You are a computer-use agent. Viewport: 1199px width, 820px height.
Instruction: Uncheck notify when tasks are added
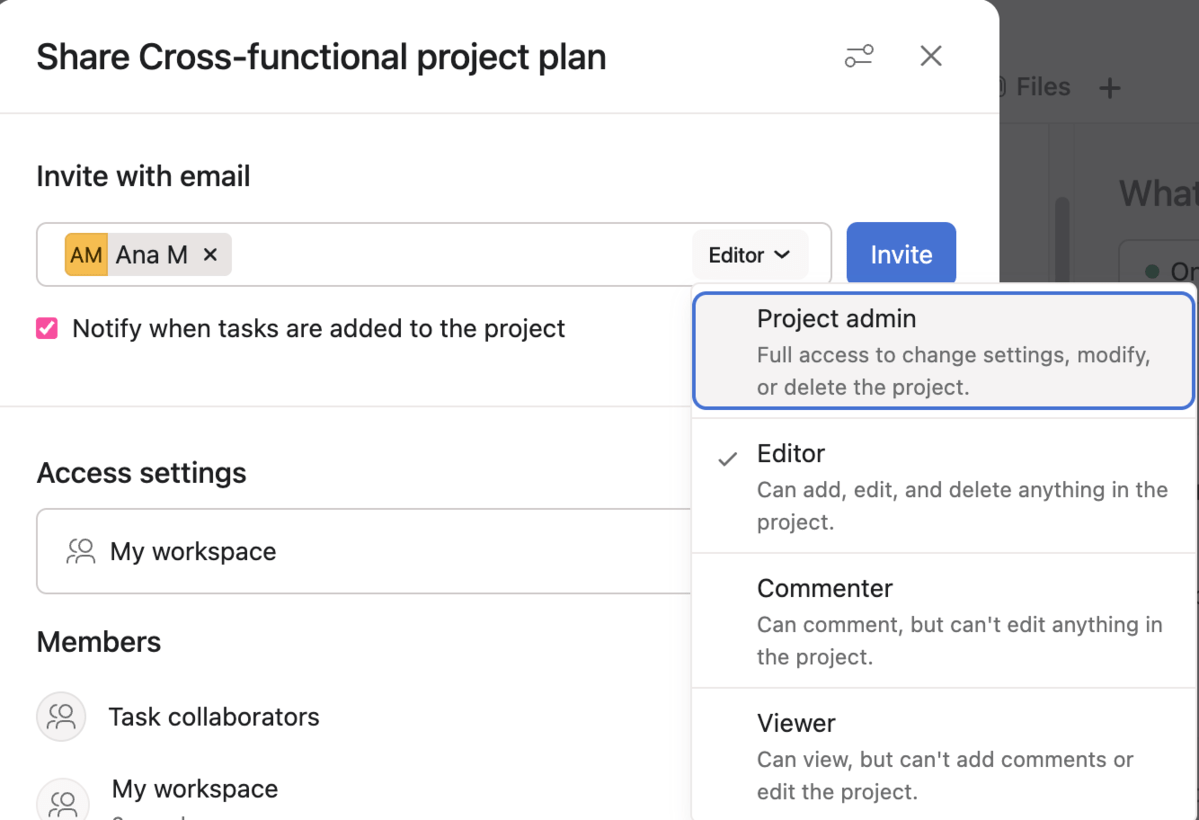(45, 327)
